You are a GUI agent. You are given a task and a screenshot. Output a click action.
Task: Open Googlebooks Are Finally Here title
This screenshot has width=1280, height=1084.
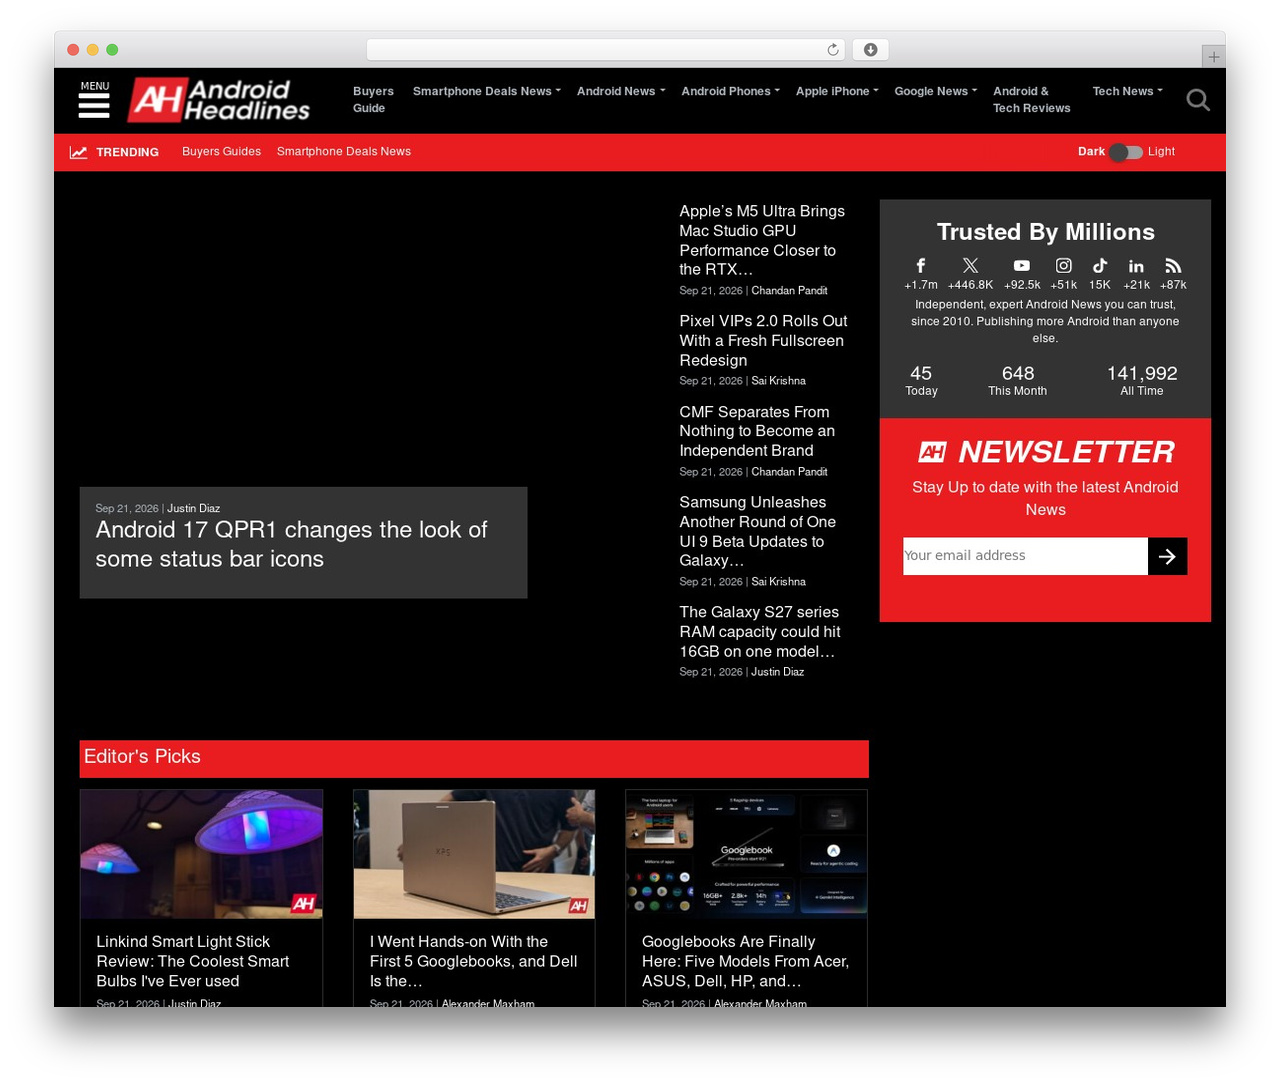(745, 961)
